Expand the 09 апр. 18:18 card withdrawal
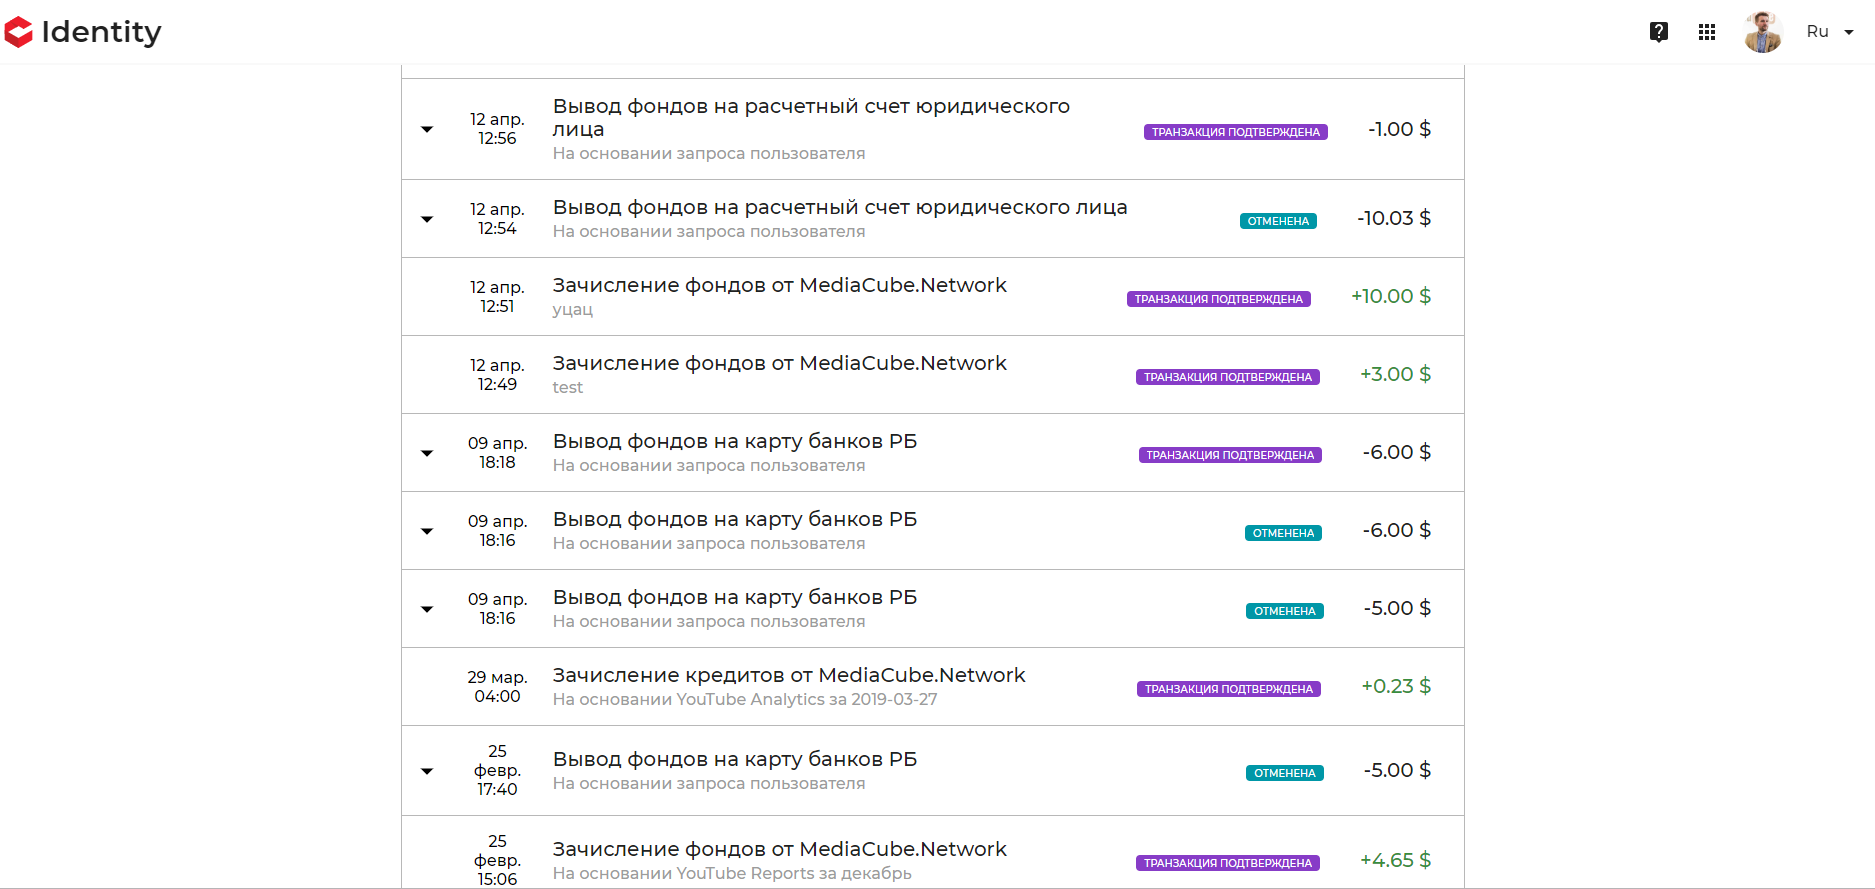Viewport: 1875px width, 889px height. click(427, 453)
